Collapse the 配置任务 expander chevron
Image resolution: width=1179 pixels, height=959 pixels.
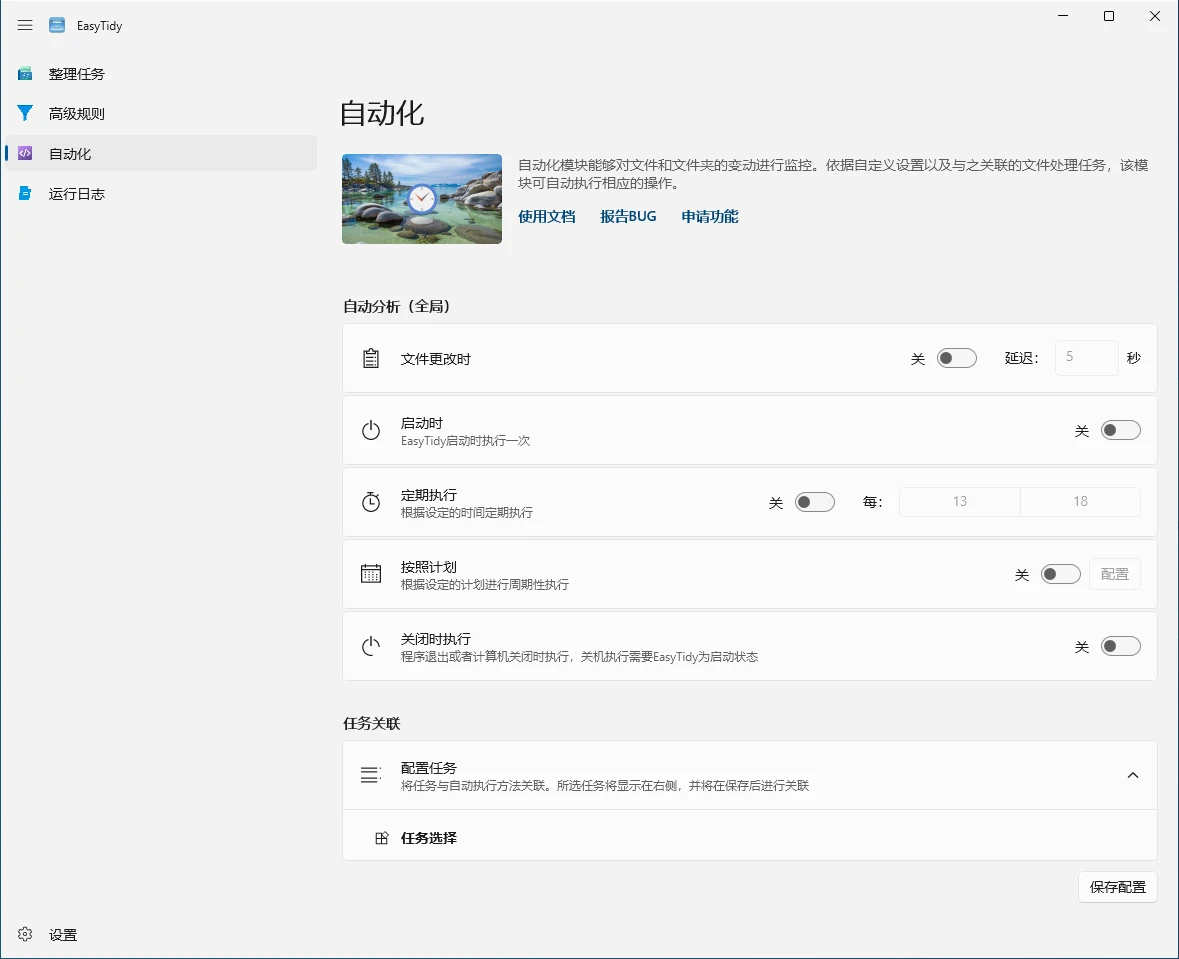pos(1132,775)
